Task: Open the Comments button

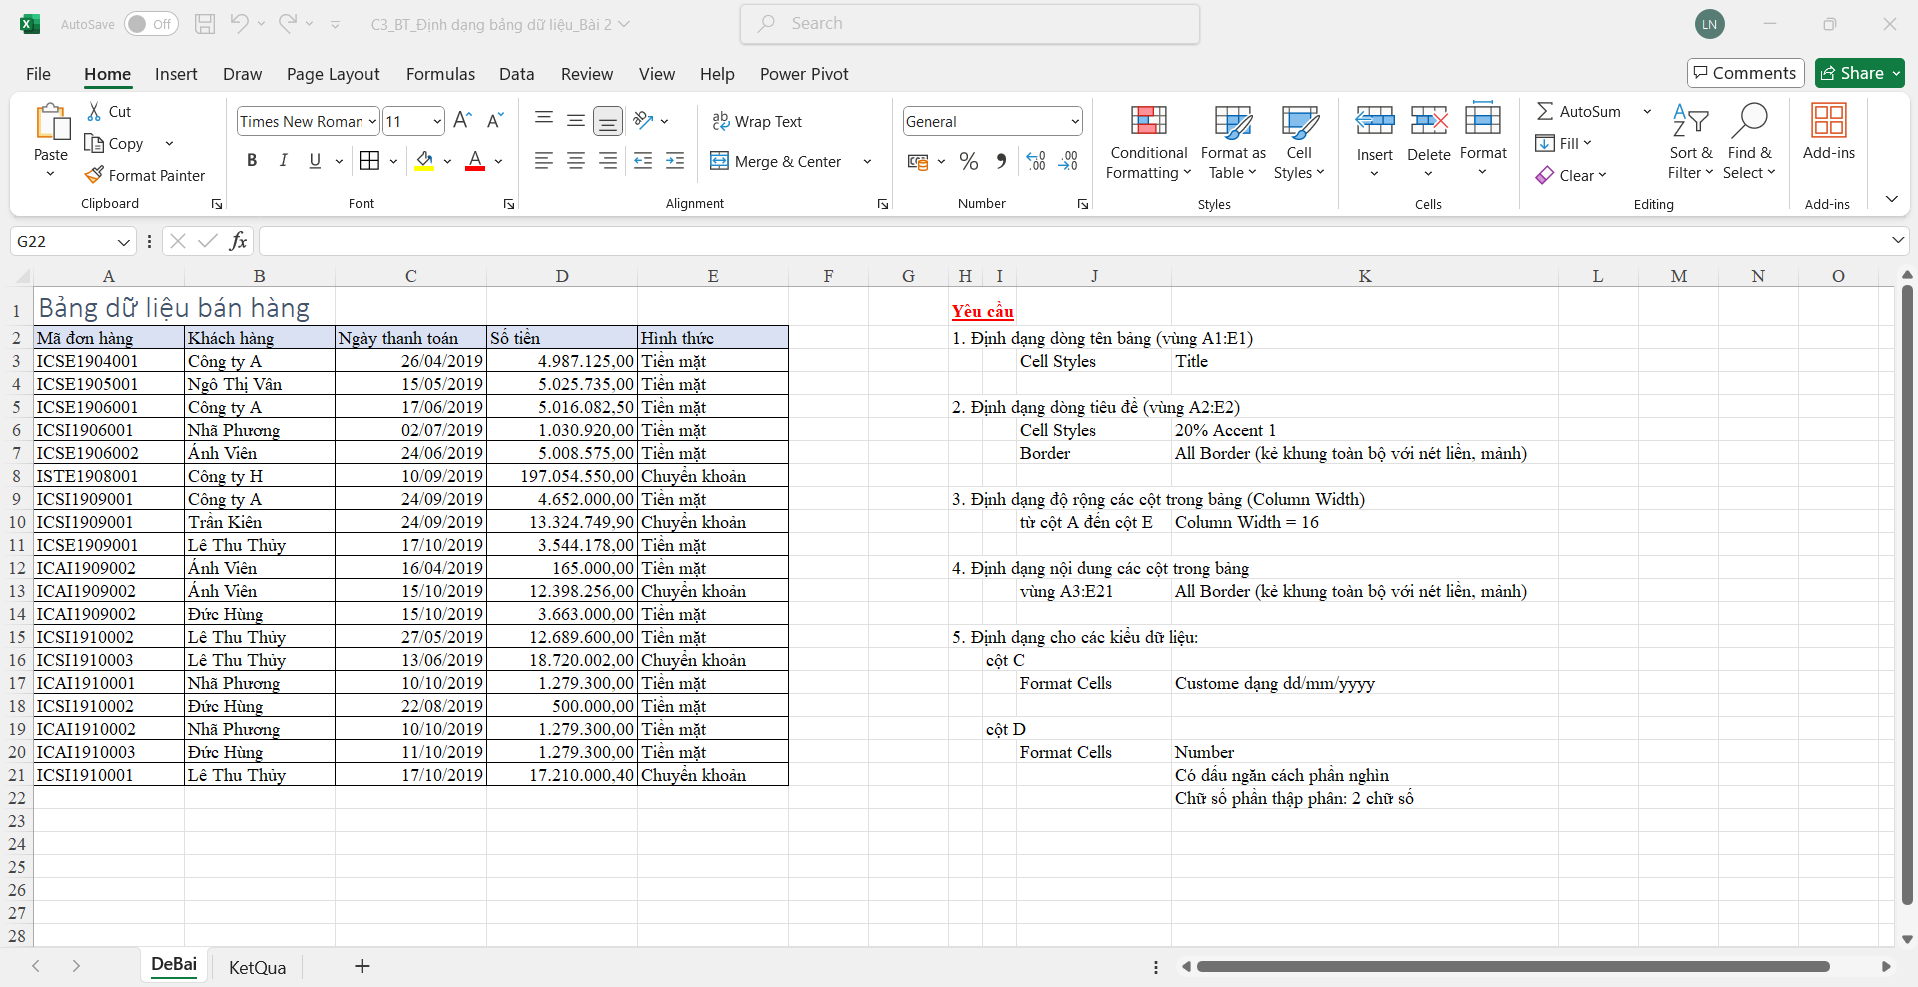Action: [1745, 73]
